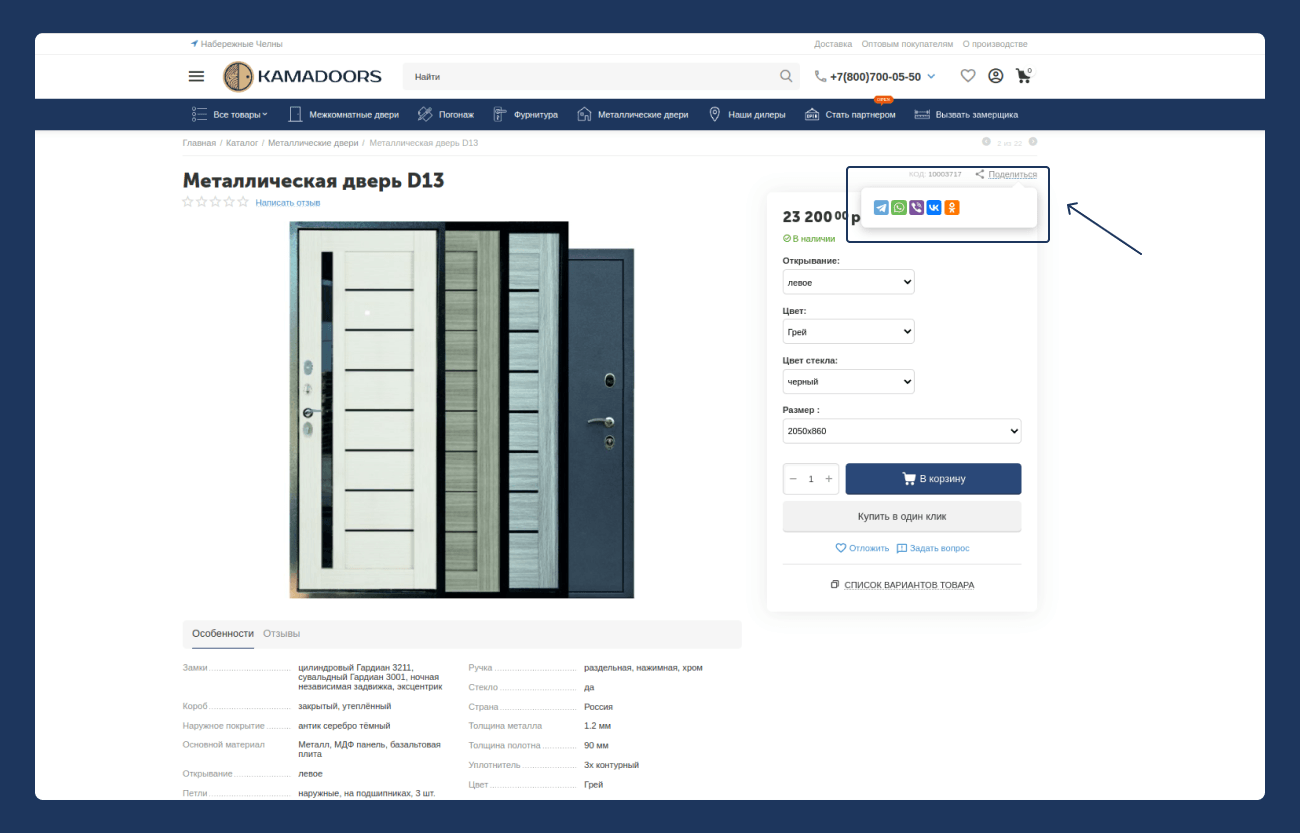
Task: Click the search magnifier icon
Action: [x=786, y=76]
